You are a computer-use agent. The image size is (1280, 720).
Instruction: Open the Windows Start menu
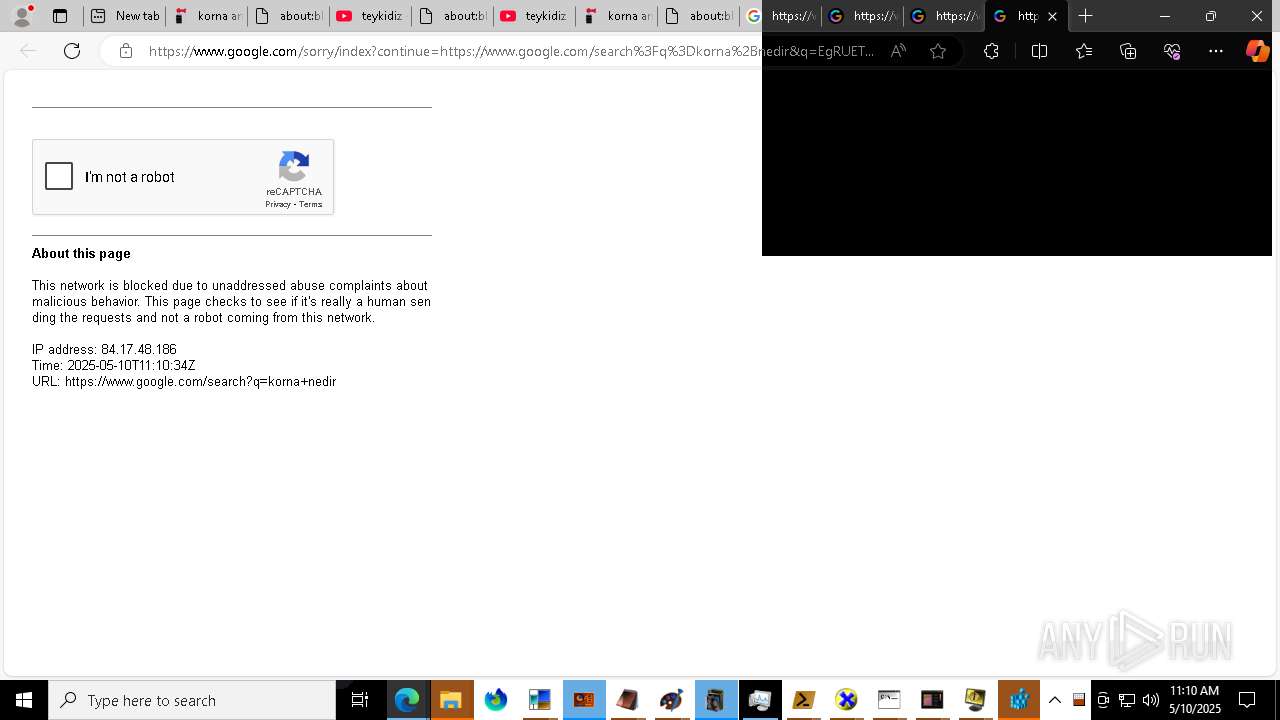[x=24, y=700]
